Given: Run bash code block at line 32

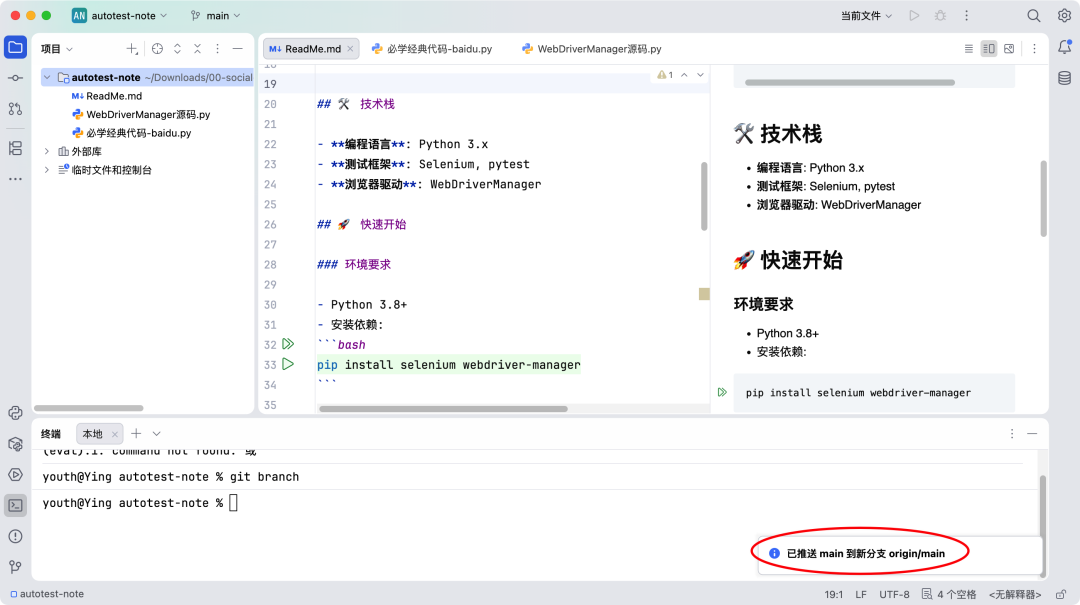Looking at the screenshot, I should [x=288, y=344].
